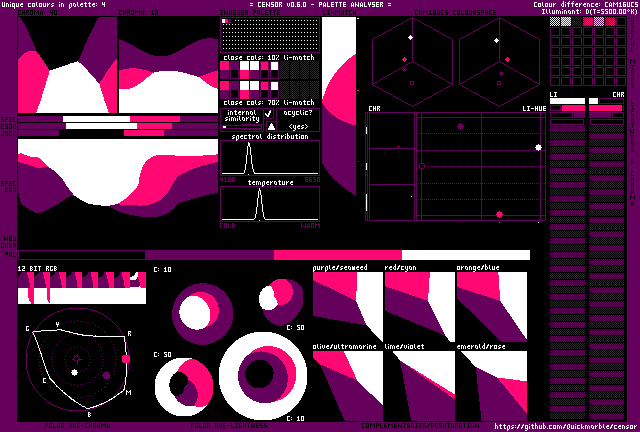The height and width of the screenshot is (432, 640).
Task: Click the purple dot in the polar hue-chroma wheel
Action: coord(107,376)
